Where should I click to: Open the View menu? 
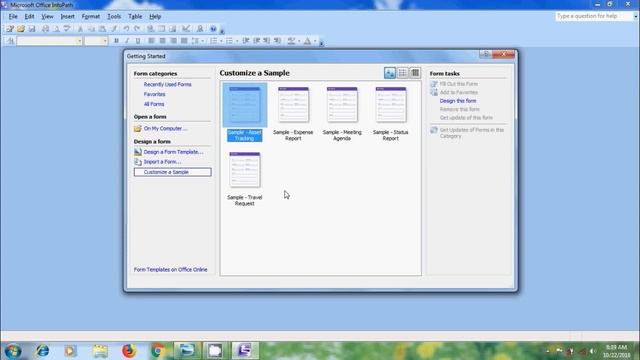point(47,16)
